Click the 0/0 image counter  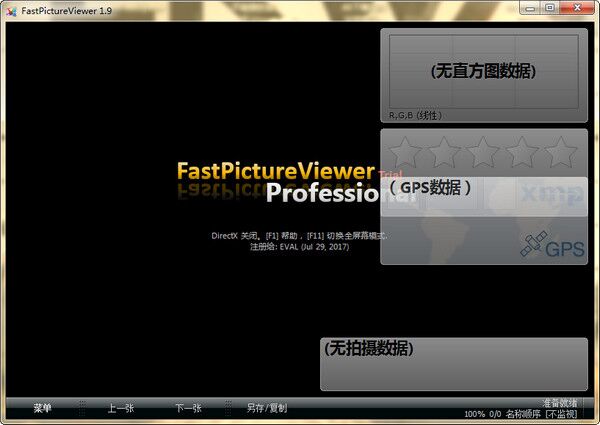click(495, 414)
